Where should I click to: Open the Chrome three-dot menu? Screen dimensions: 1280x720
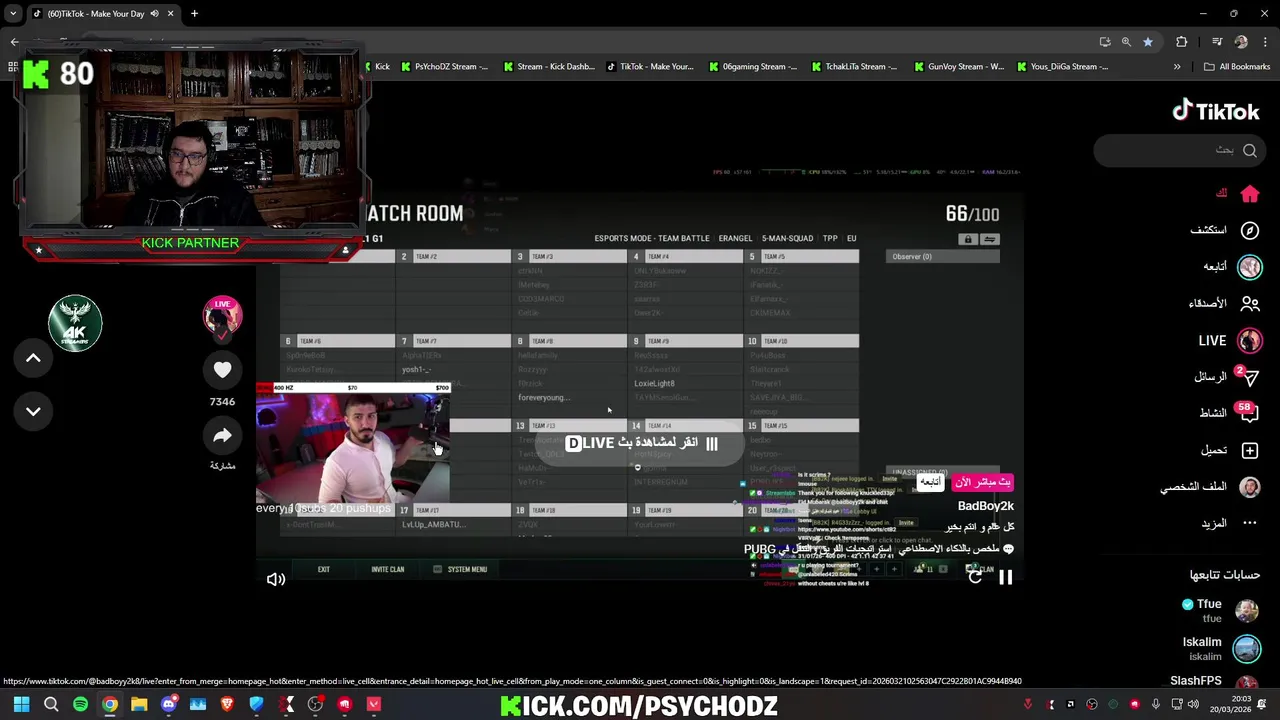pyautogui.click(x=1265, y=42)
